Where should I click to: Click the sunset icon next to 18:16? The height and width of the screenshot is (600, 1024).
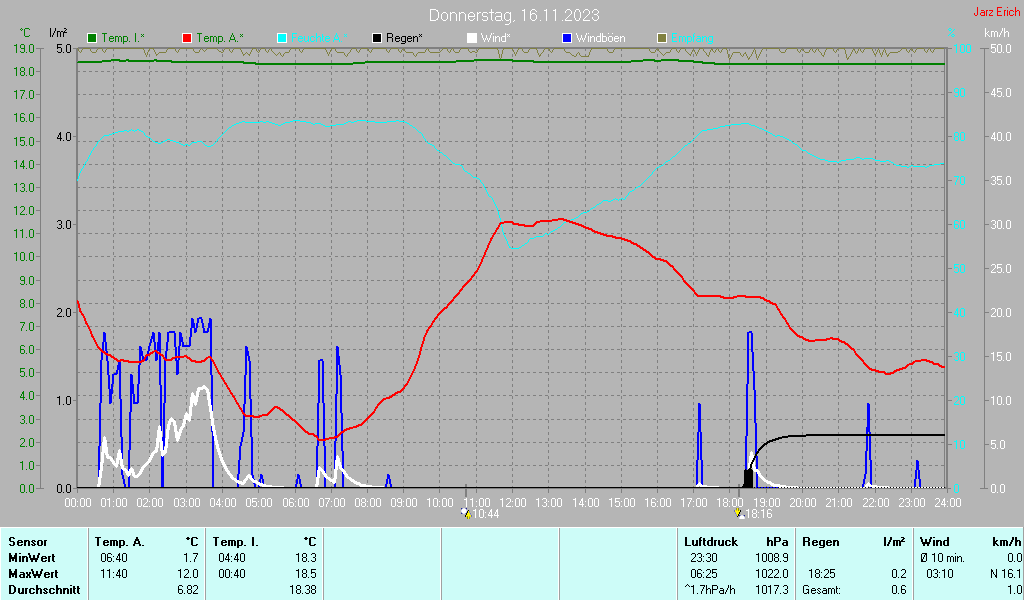pos(739,513)
